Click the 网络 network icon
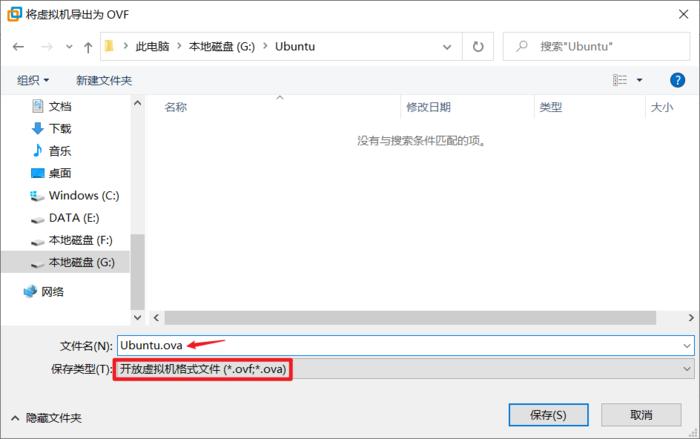This screenshot has height=439, width=700. pos(30,292)
